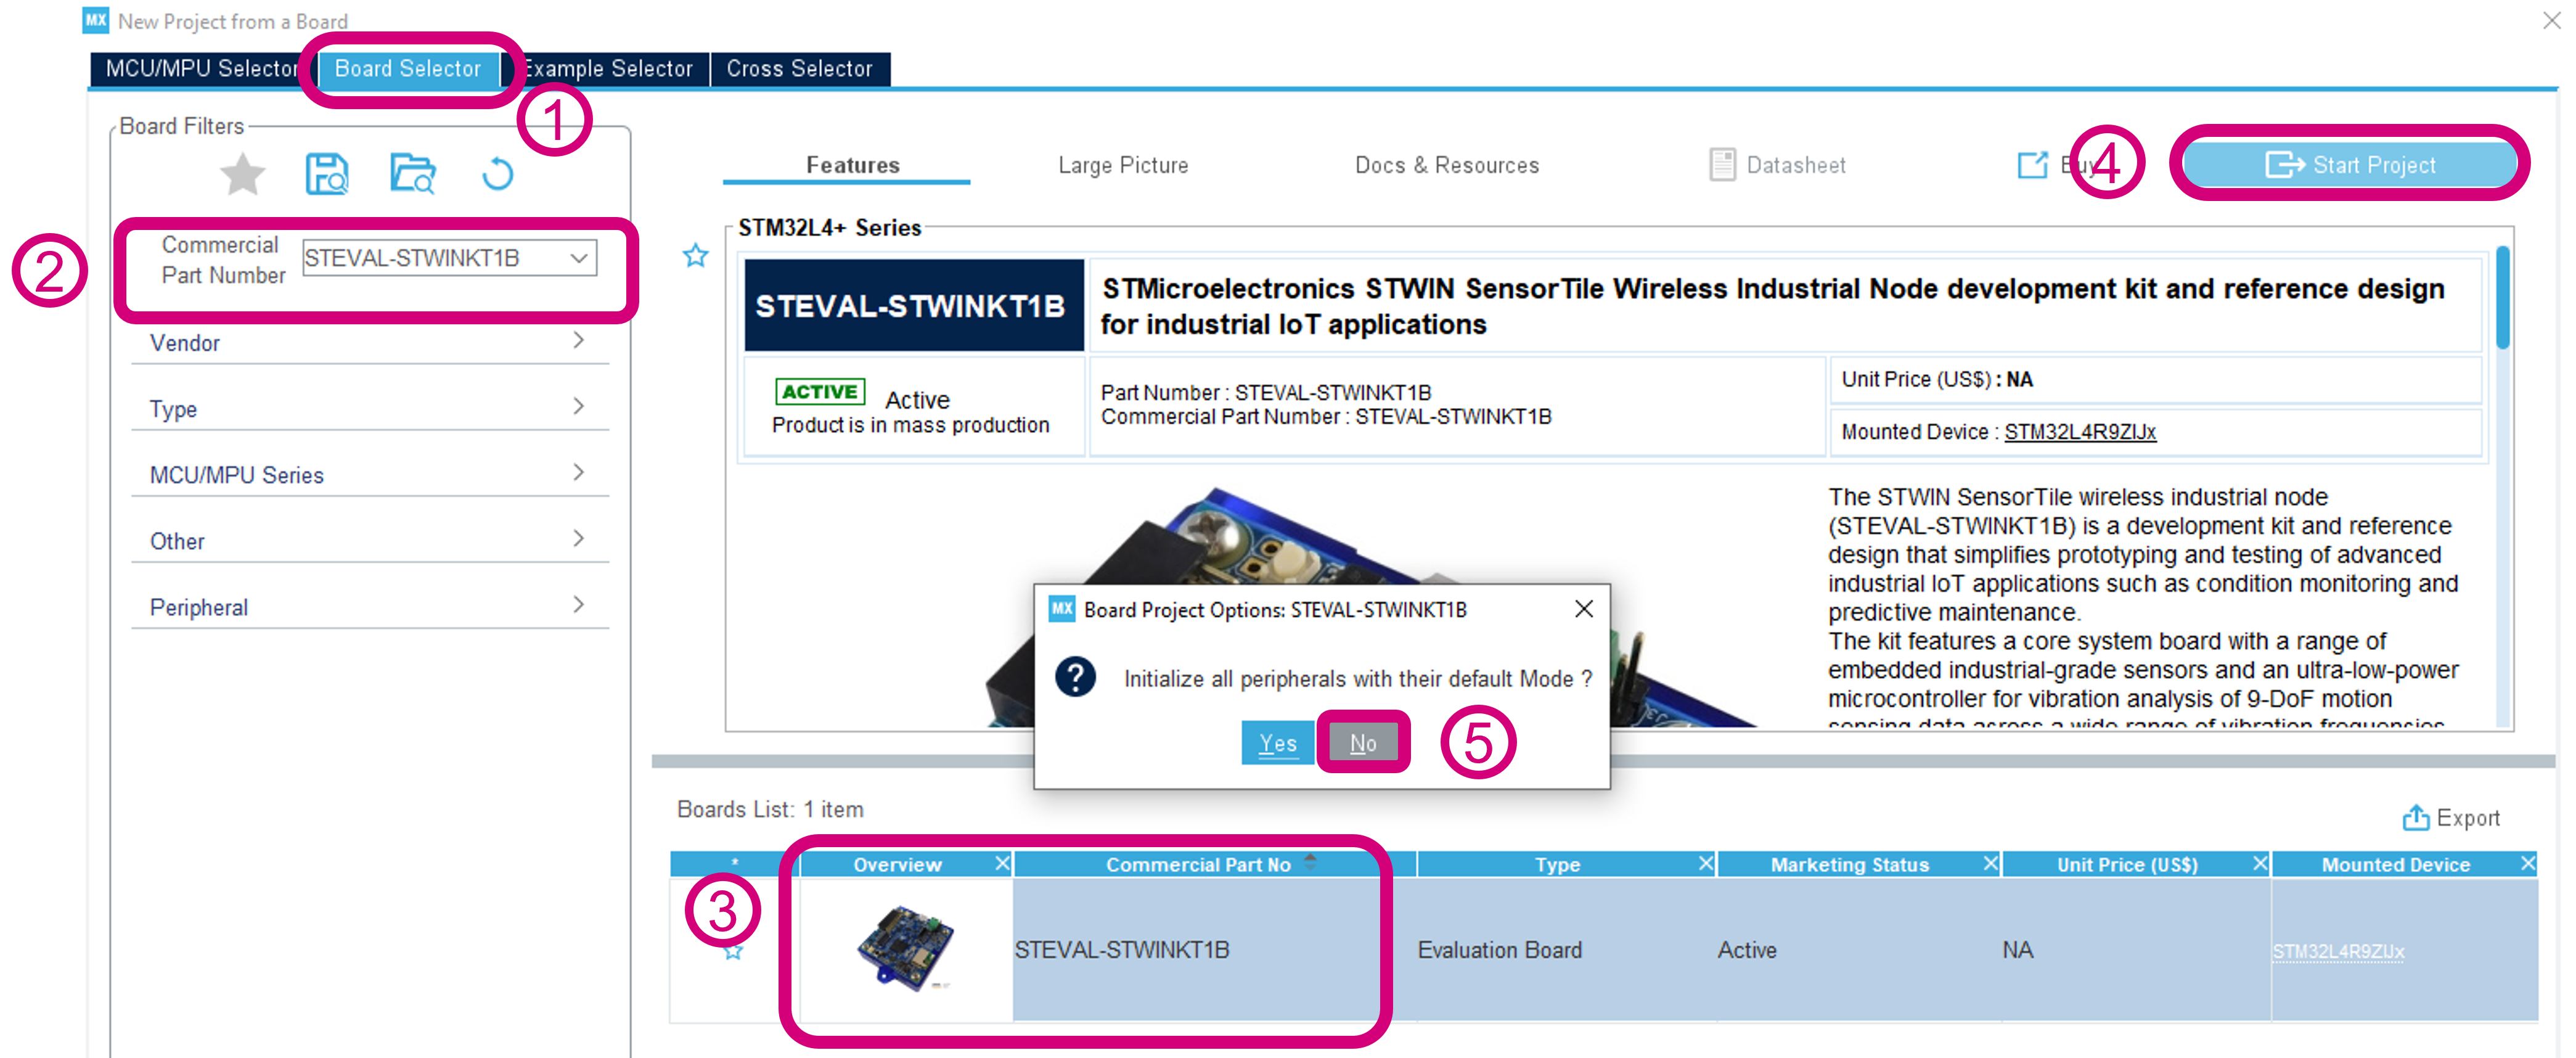Expand the Peripheral filter section
The height and width of the screenshot is (1058, 2576).
tap(370, 606)
